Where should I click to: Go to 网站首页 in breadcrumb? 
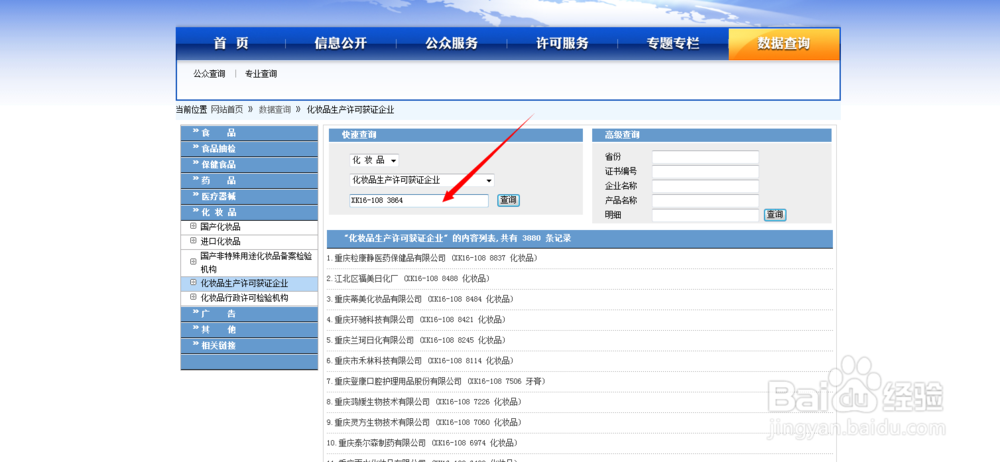pyautogui.click(x=226, y=110)
